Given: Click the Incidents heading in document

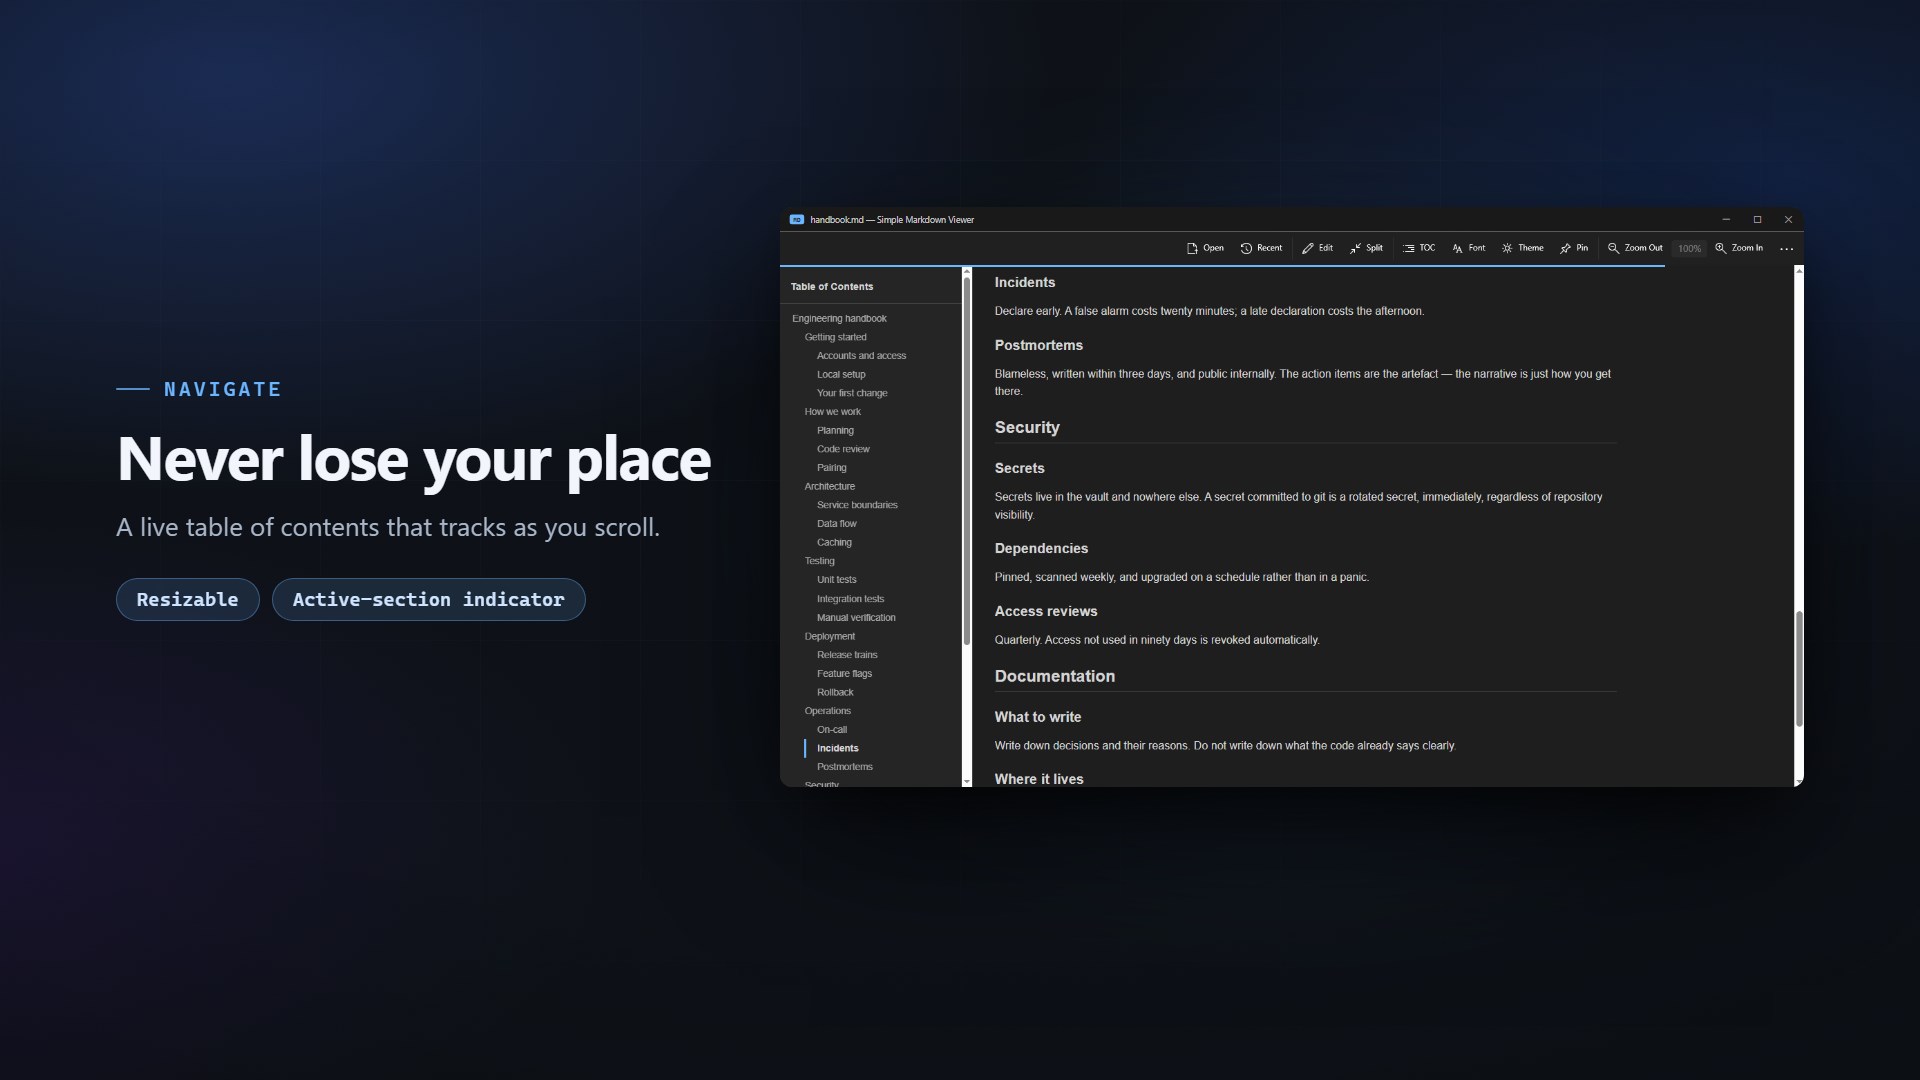Looking at the screenshot, I should [x=1024, y=283].
